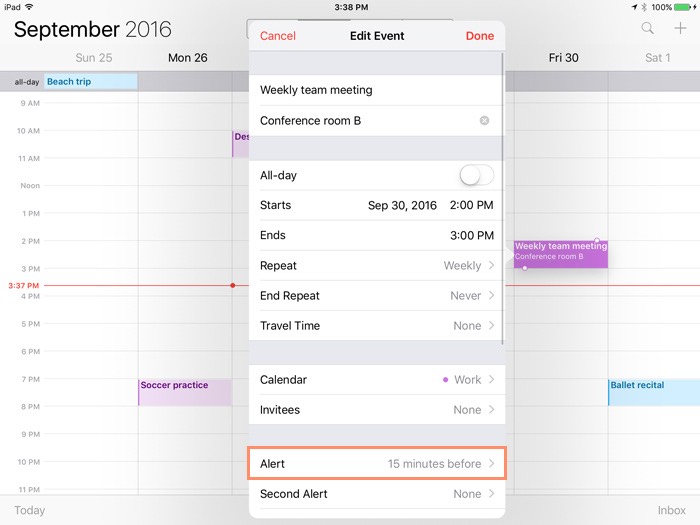Tap the purple Work calendar color dot
Image resolution: width=700 pixels, height=525 pixels.
tap(445, 380)
